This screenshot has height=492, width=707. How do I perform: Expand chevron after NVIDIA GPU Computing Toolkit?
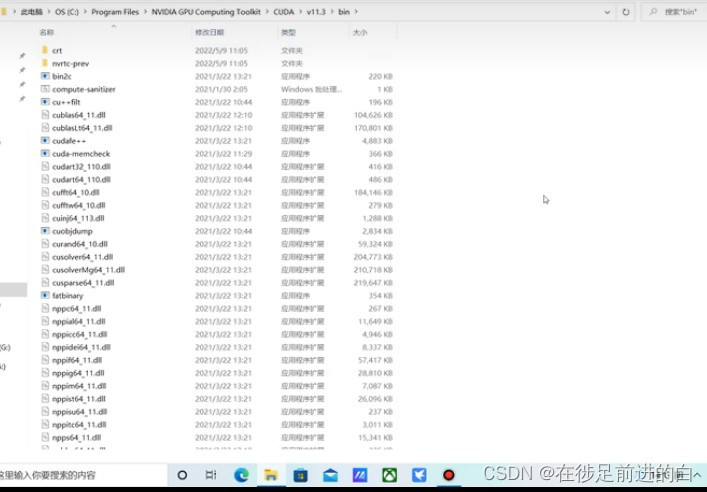(x=267, y=12)
